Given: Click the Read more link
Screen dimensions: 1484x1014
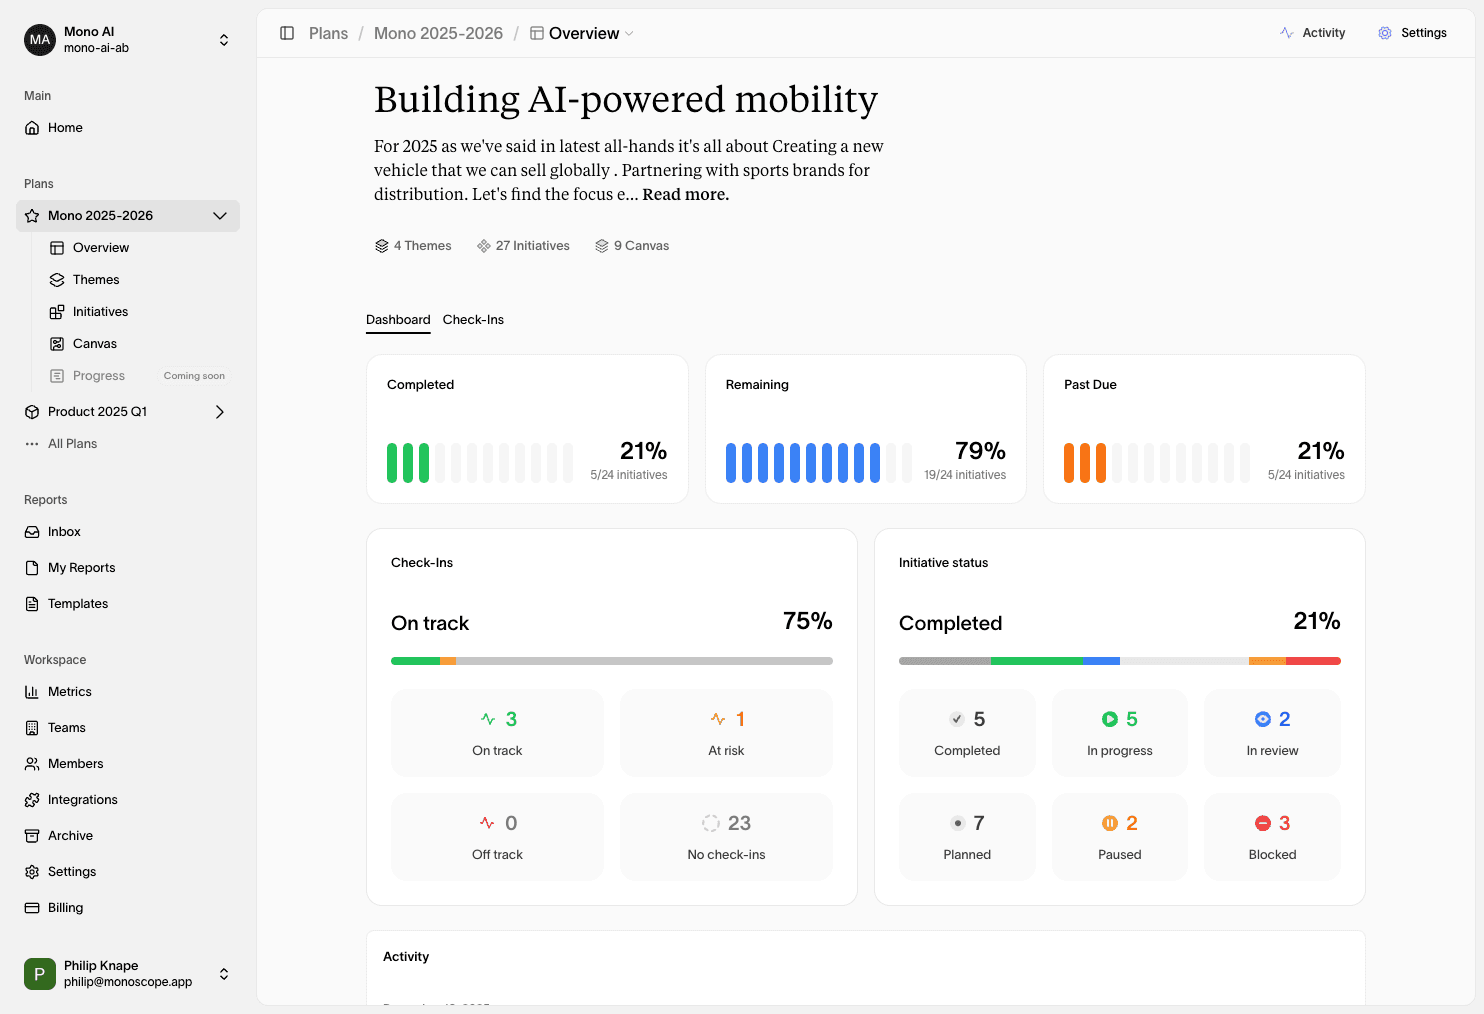Looking at the screenshot, I should point(685,195).
